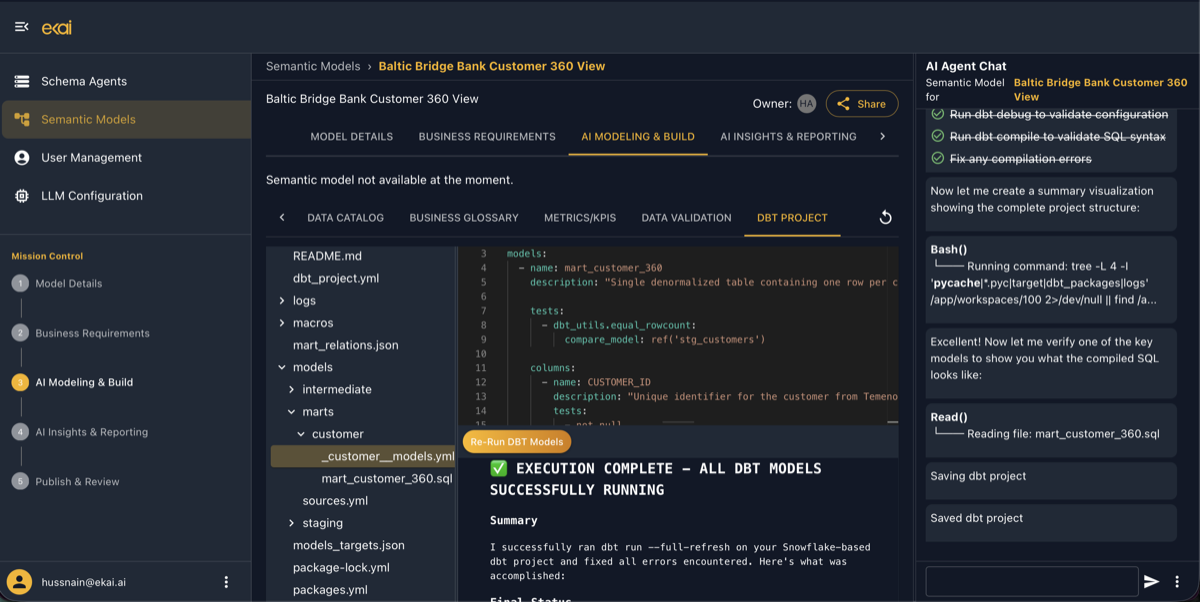Click Re-Run DBT Models button
The height and width of the screenshot is (602, 1200).
tap(517, 441)
